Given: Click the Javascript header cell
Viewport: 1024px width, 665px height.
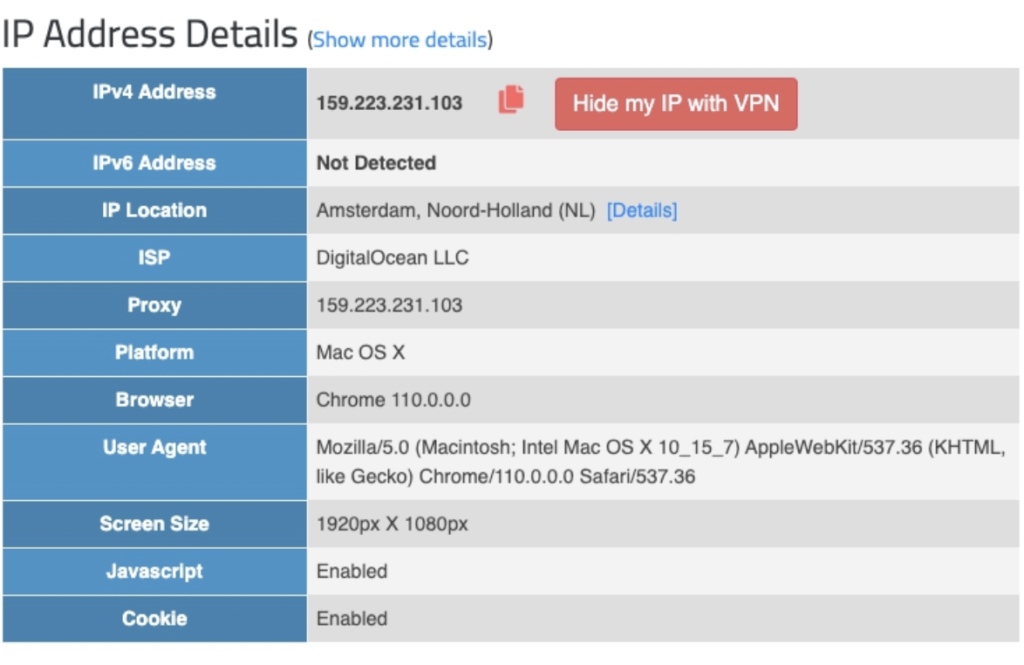Looking at the screenshot, I should point(155,572).
